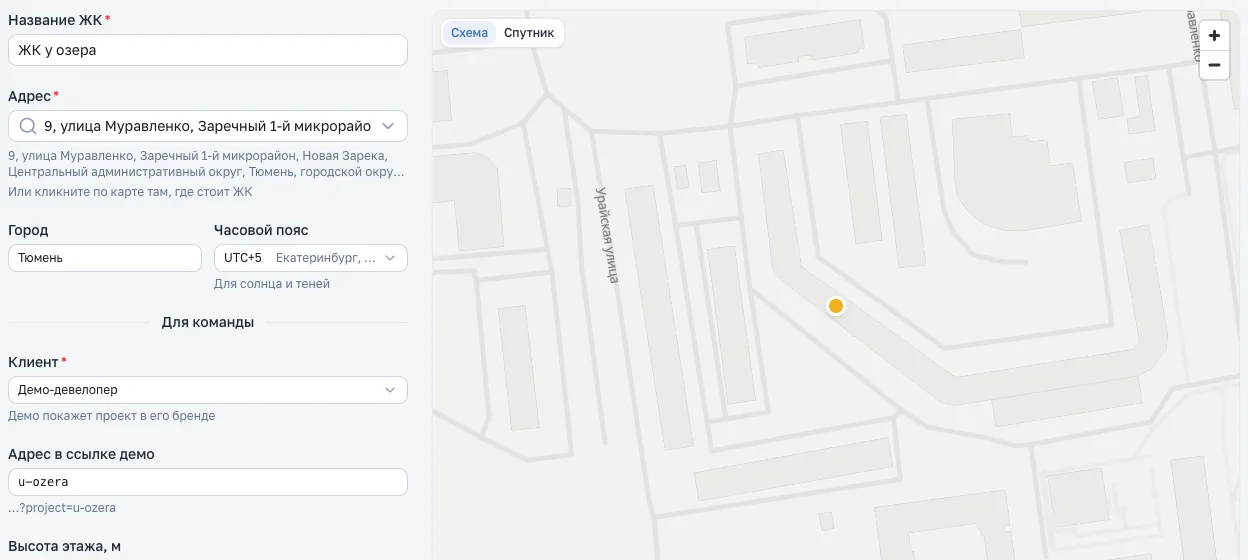Click the magnifier icon in address field
The image size is (1248, 560).
click(28, 126)
